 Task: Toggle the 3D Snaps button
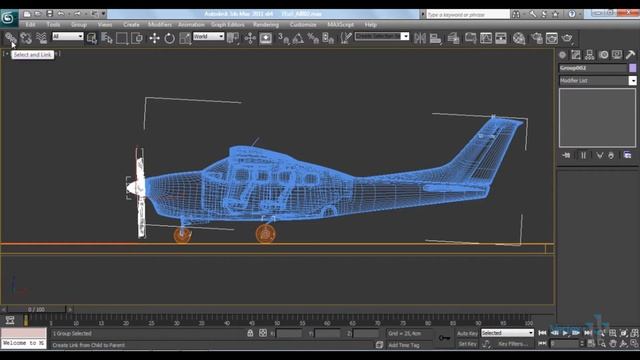pos(283,38)
